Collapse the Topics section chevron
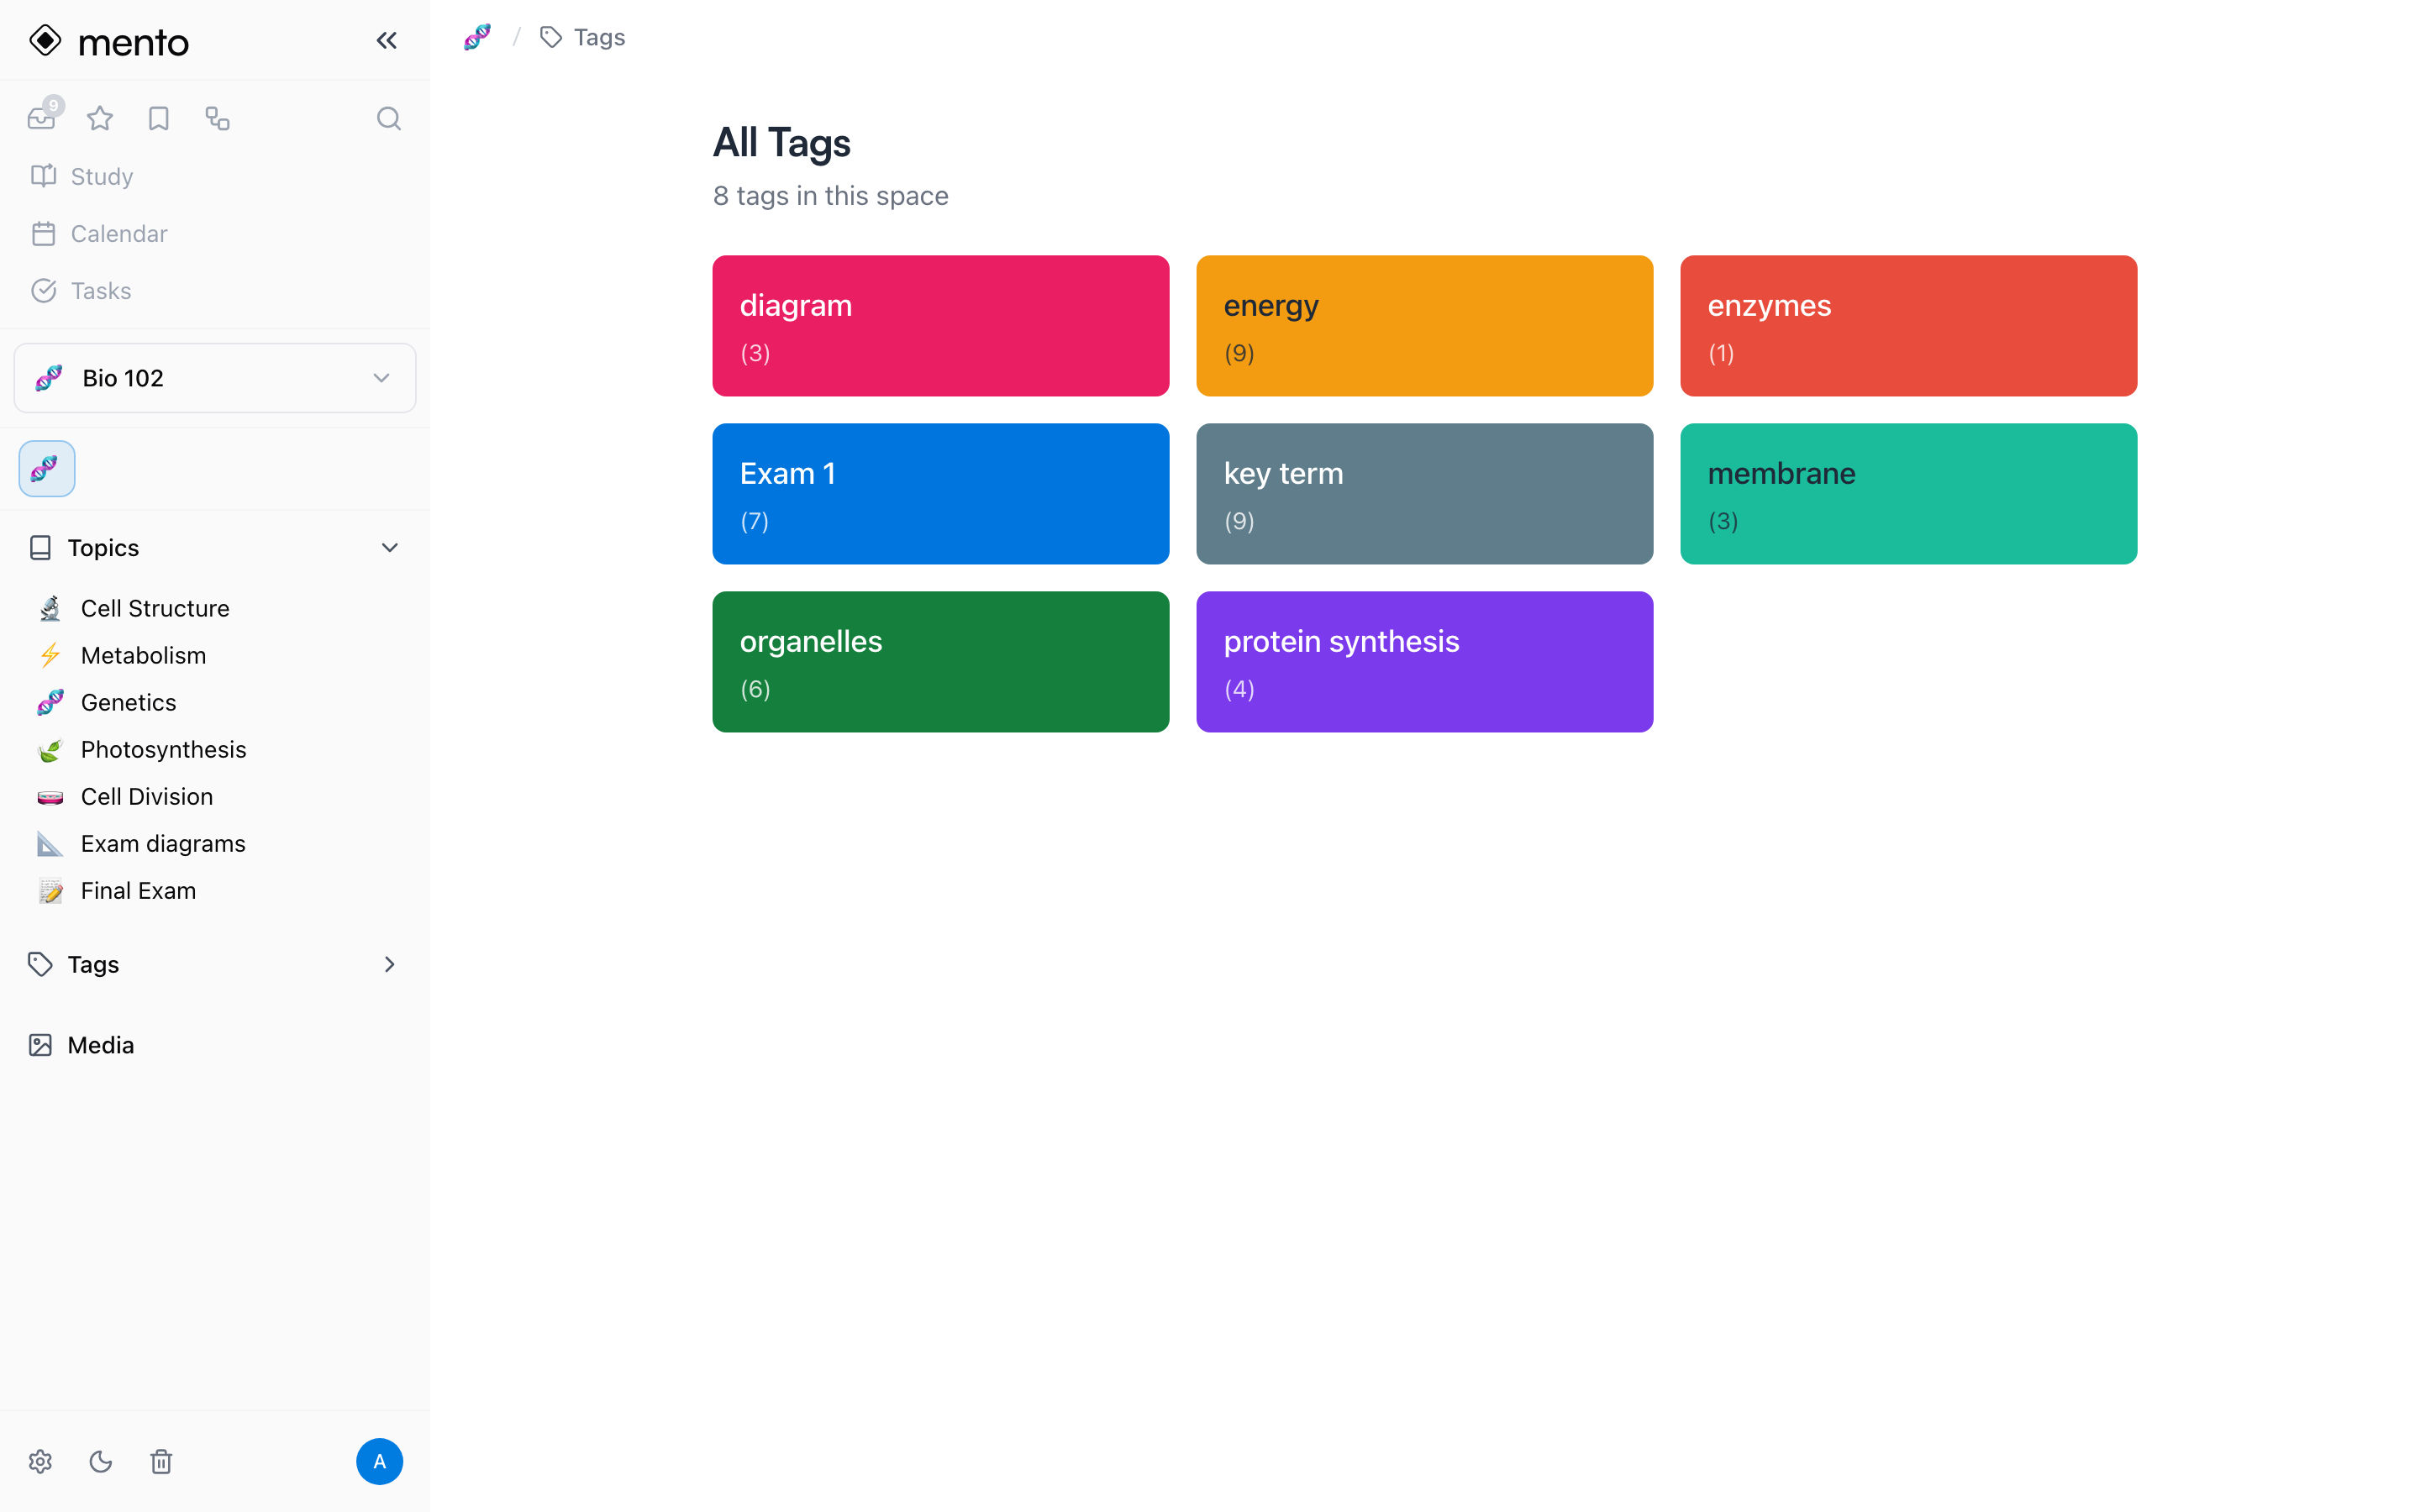The image size is (2420, 1512). pyautogui.click(x=390, y=548)
